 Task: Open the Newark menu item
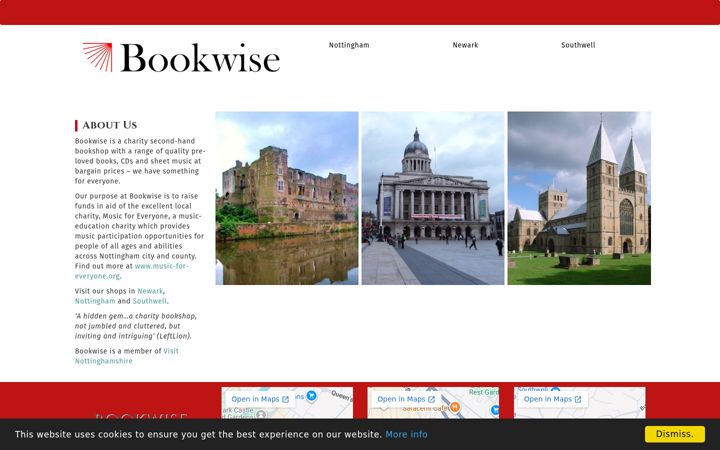(x=465, y=45)
